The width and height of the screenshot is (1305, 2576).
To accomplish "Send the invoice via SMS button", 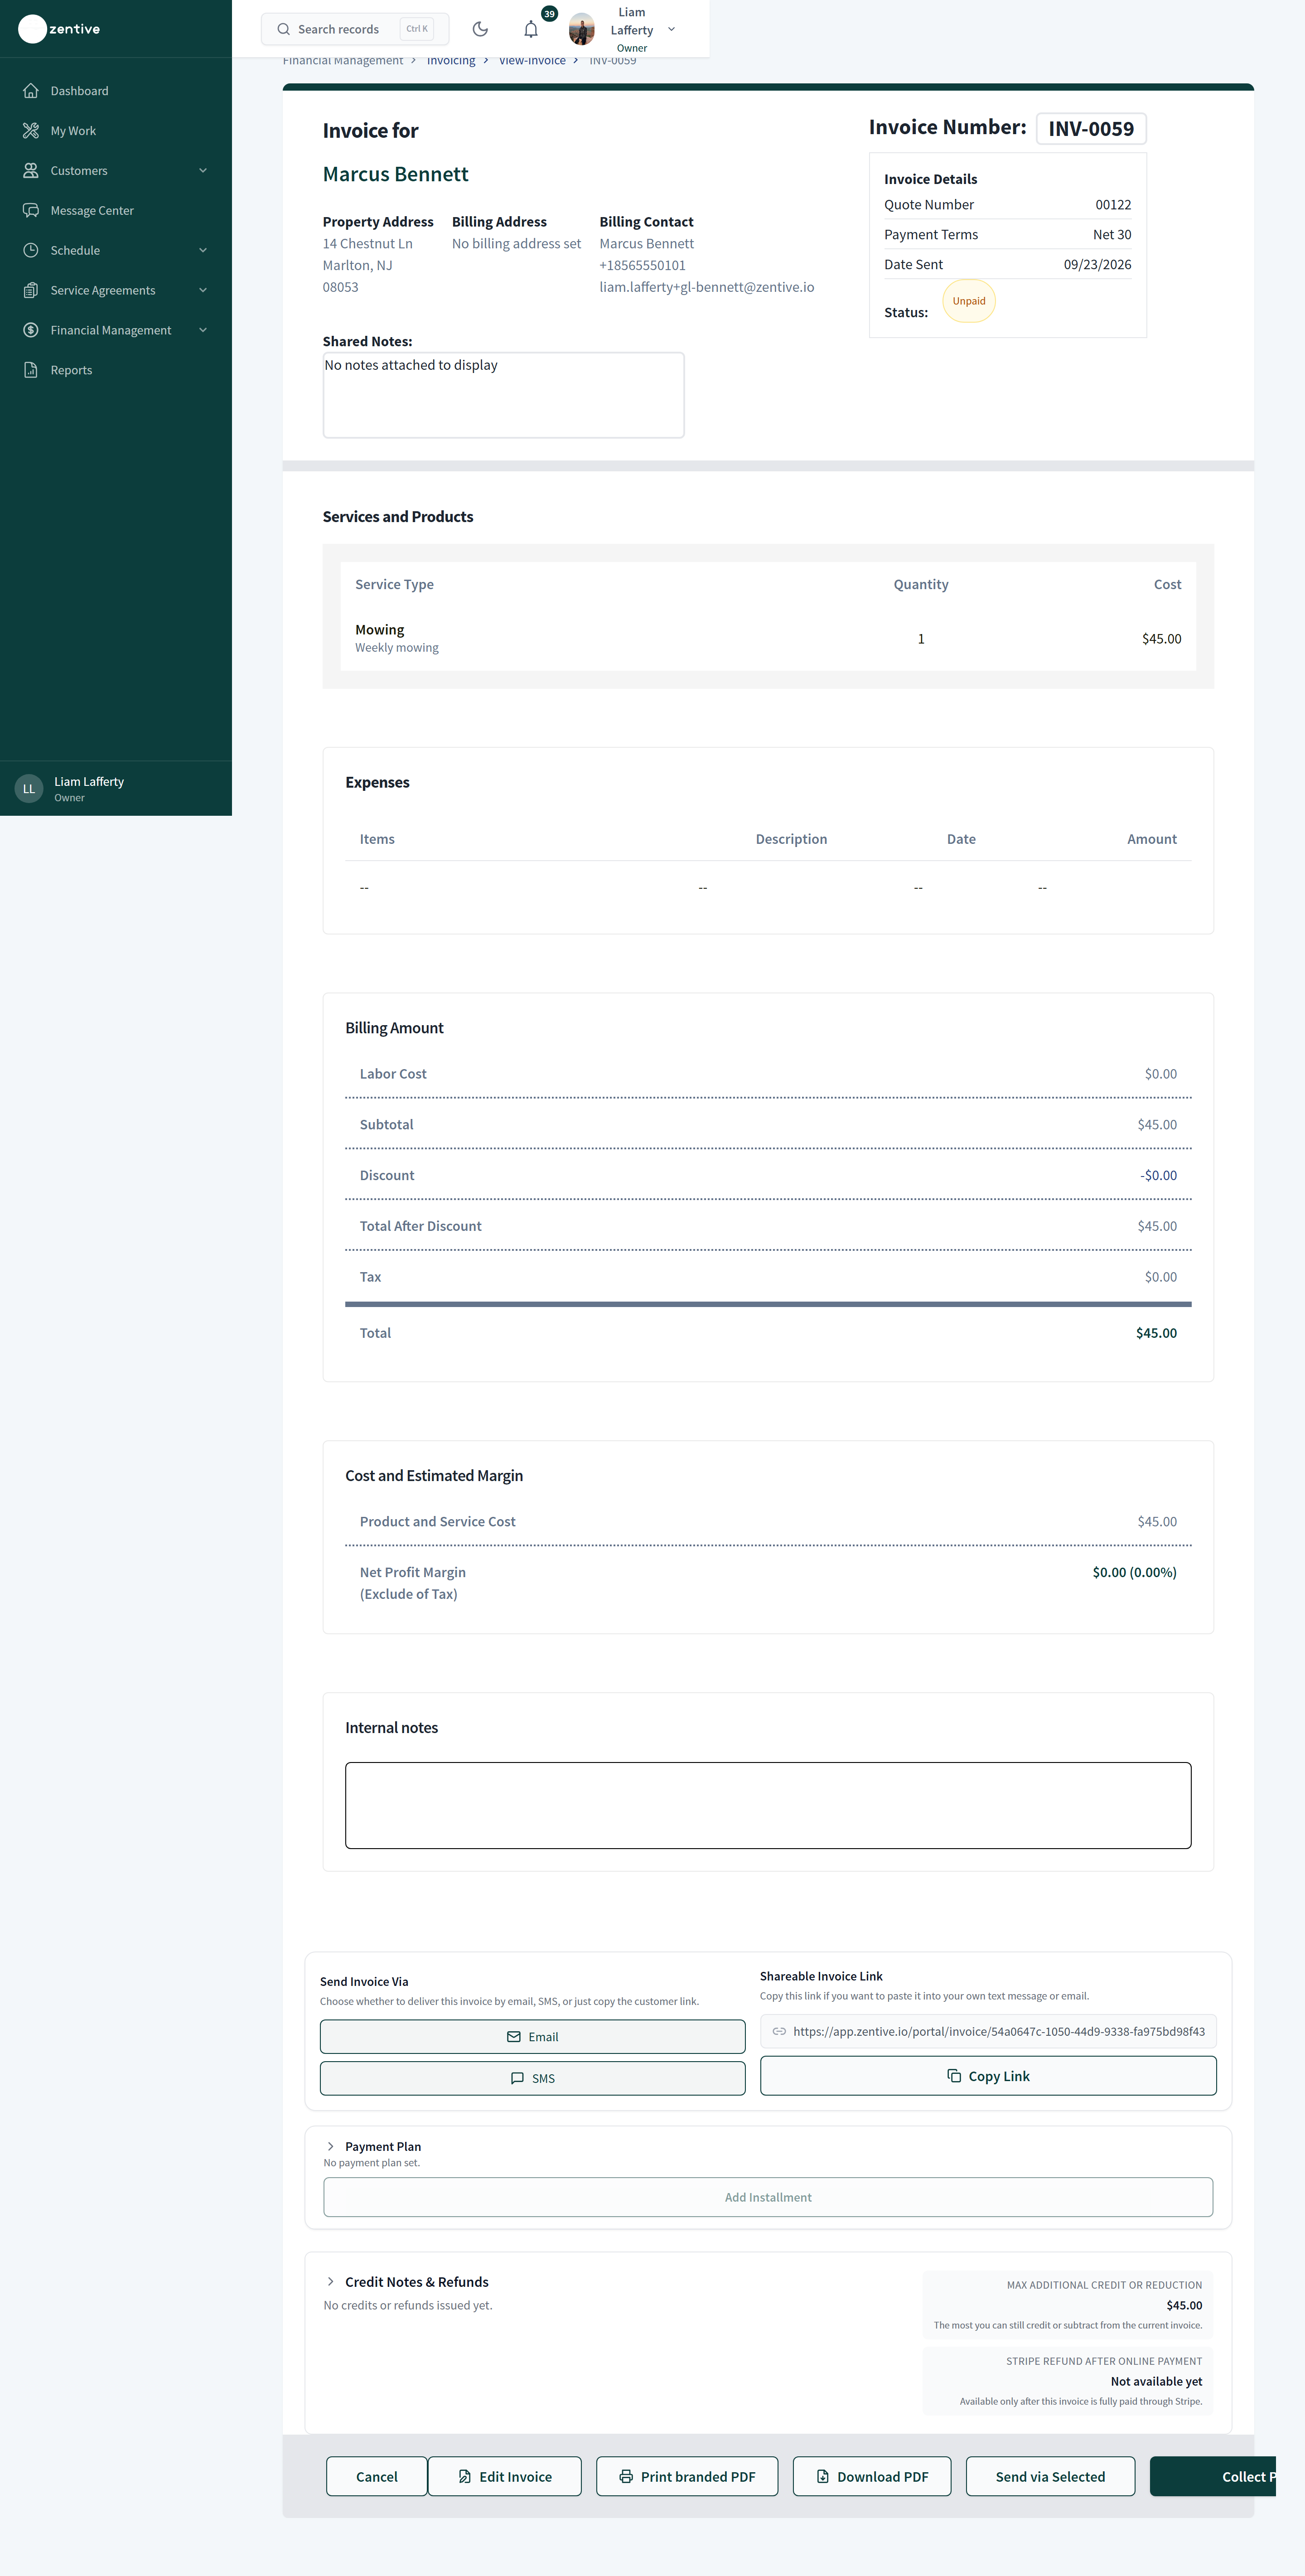I will click(x=532, y=2077).
